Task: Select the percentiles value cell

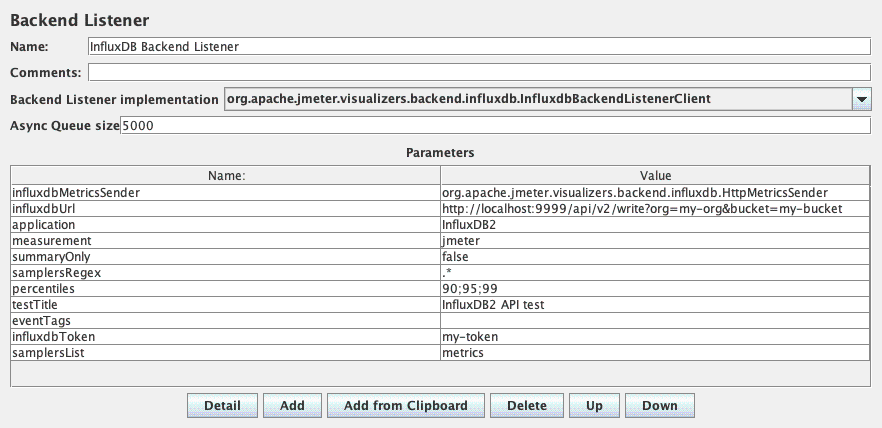Action: tap(655, 289)
